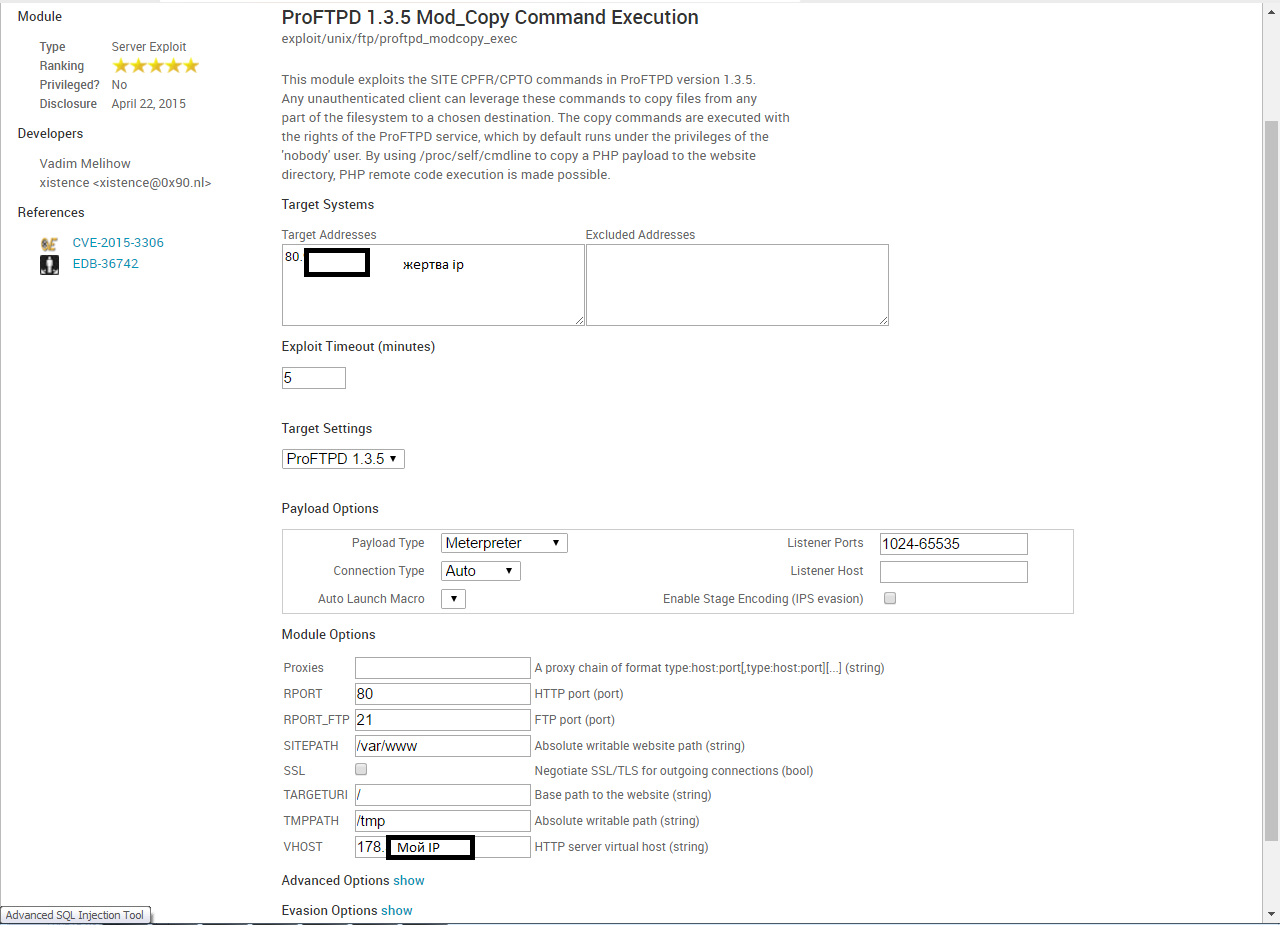The width and height of the screenshot is (1280, 925).
Task: Focus the TARGETURI input field
Action: coord(442,795)
